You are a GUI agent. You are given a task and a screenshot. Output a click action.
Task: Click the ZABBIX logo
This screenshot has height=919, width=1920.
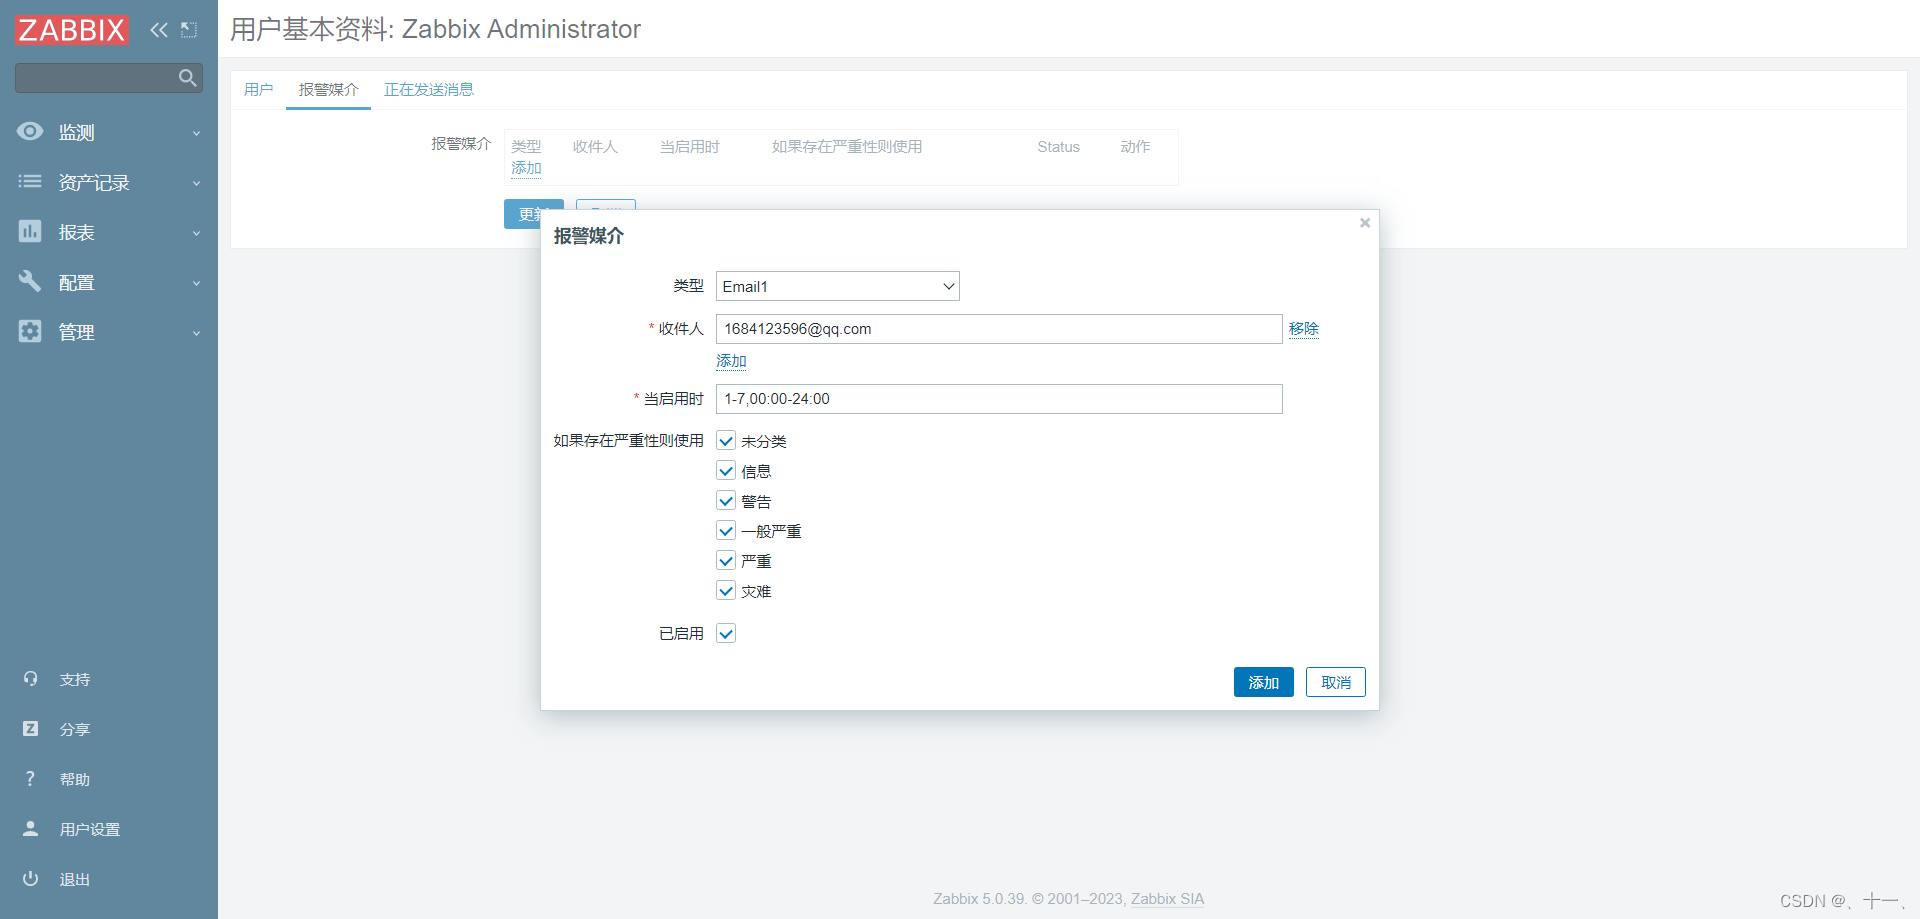[72, 30]
